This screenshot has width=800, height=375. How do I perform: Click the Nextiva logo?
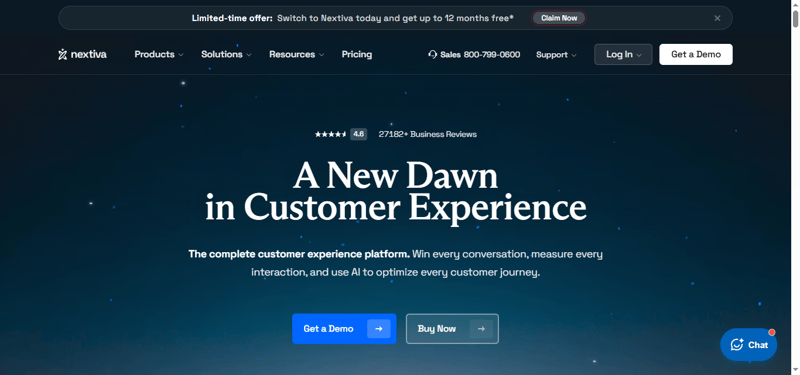82,54
